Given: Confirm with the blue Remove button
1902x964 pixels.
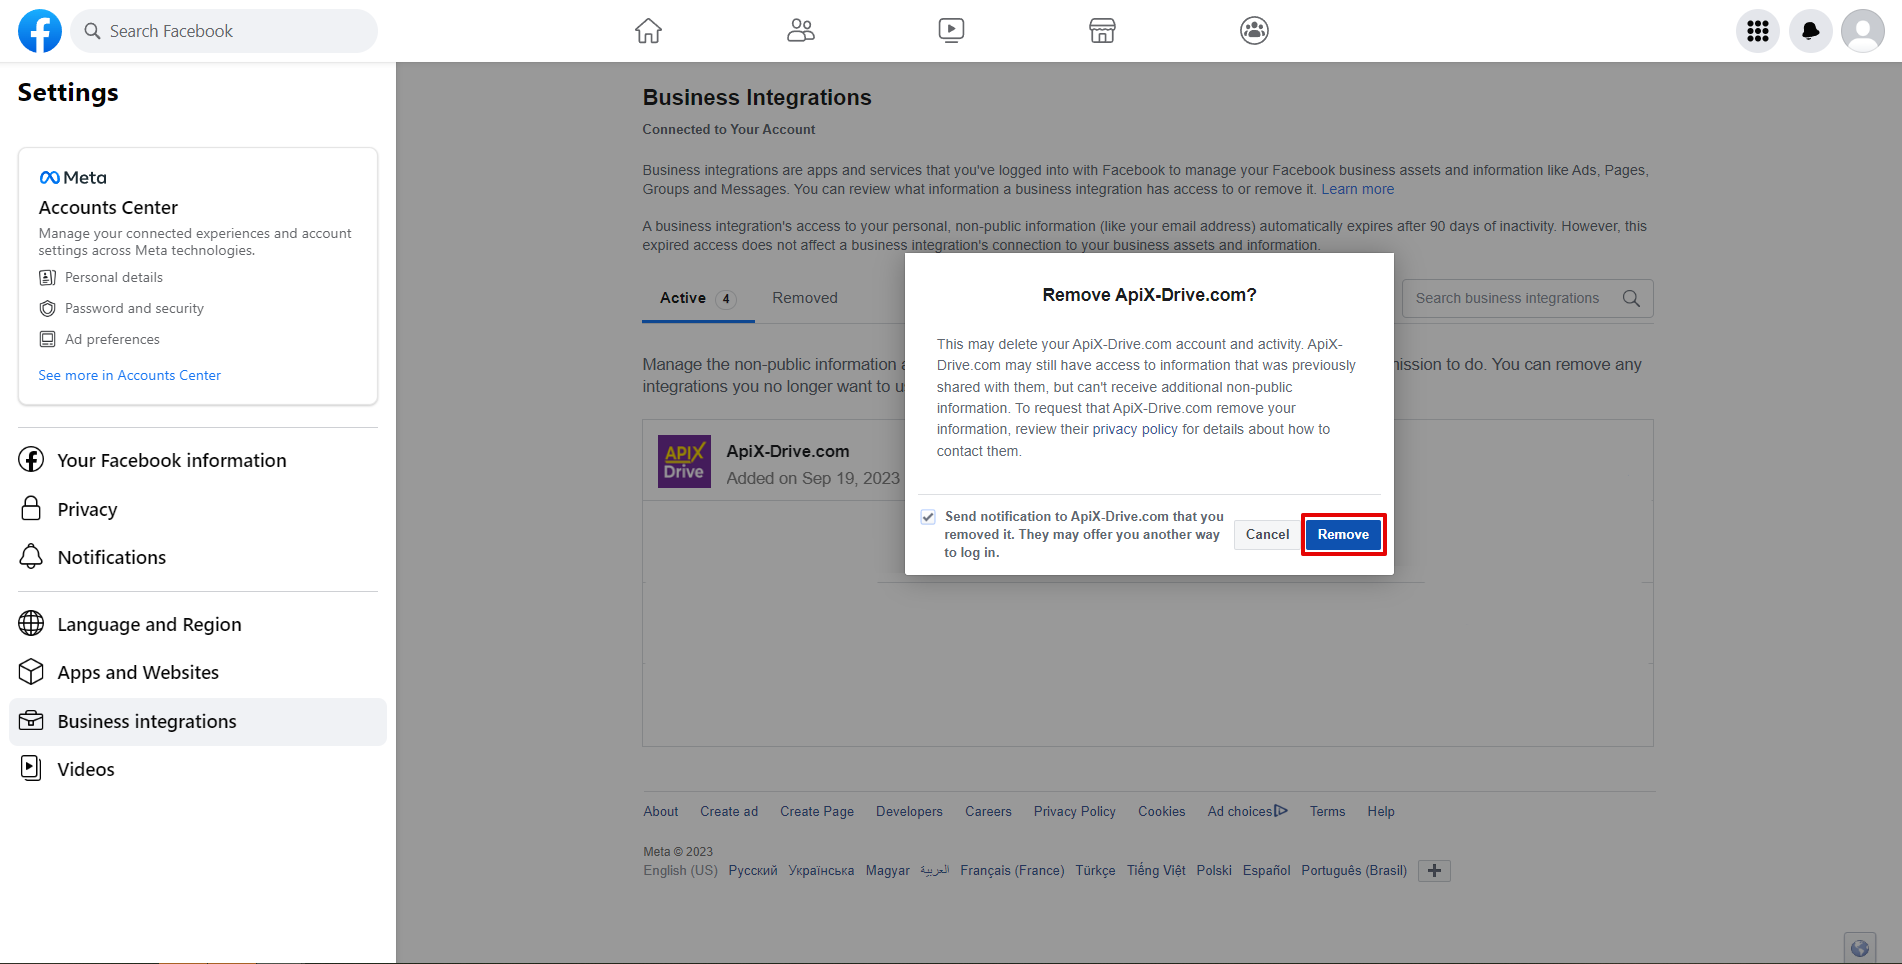Looking at the screenshot, I should (1343, 535).
